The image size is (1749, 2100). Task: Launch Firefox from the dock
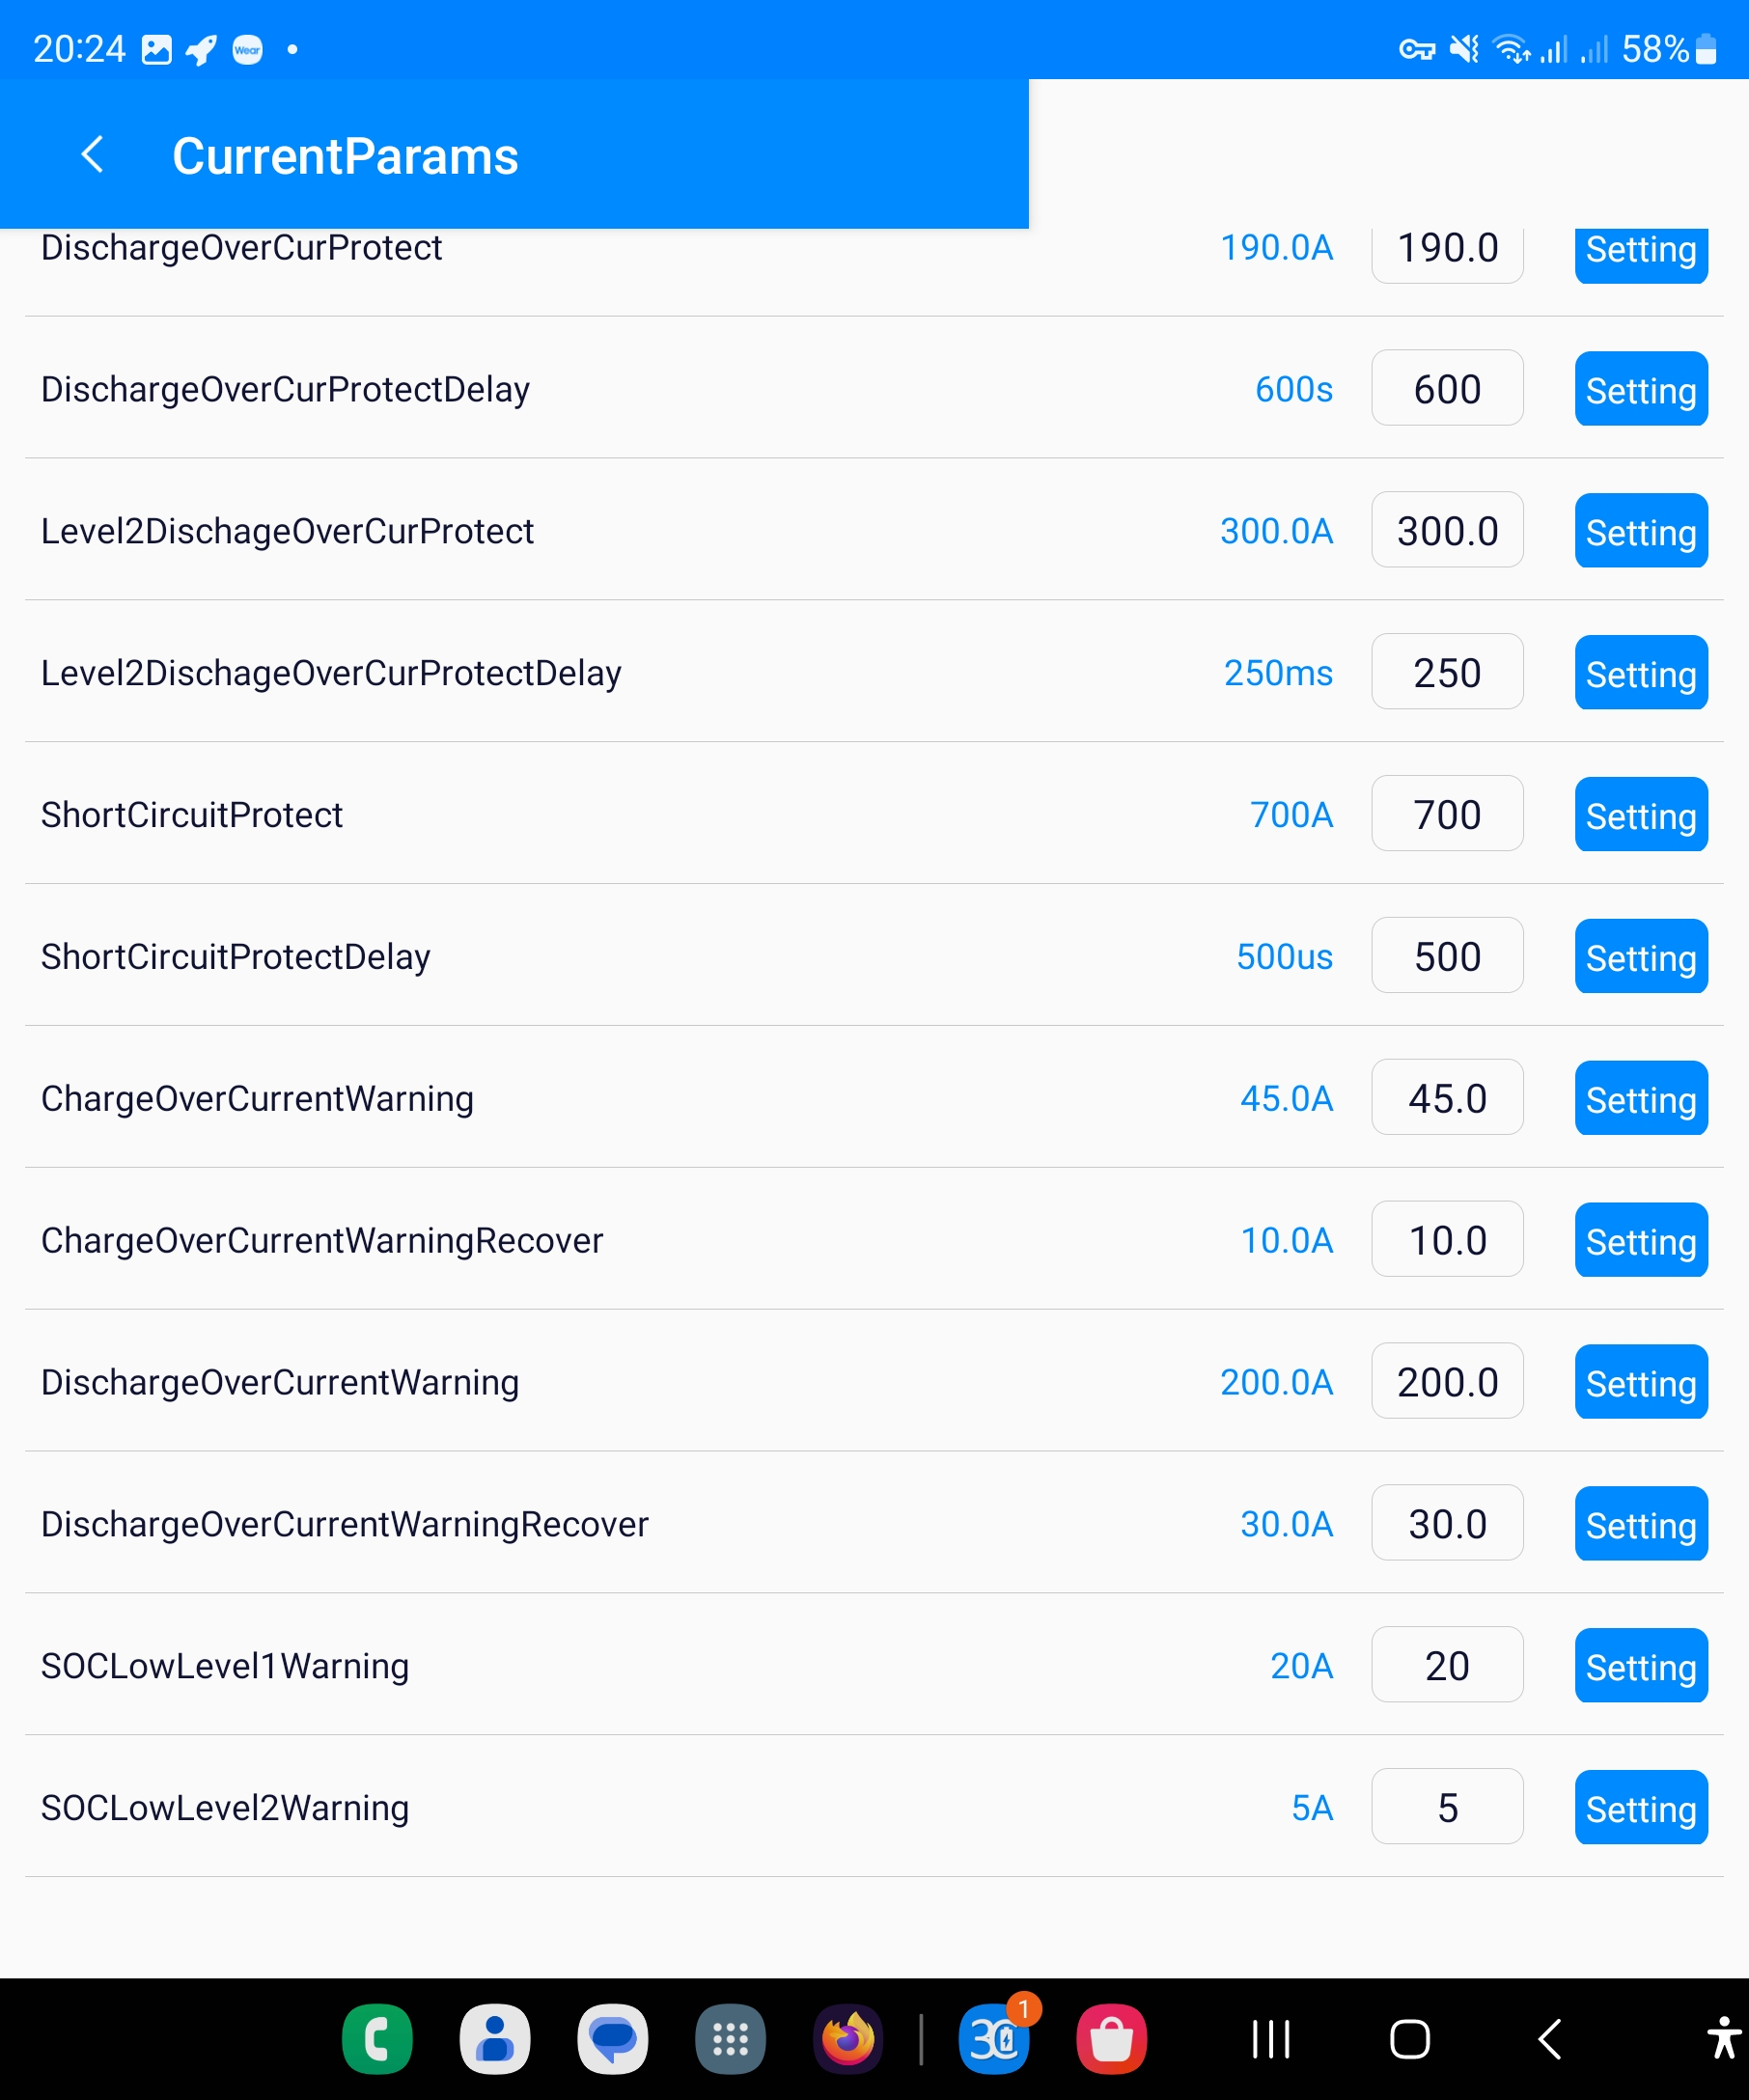pos(848,2038)
